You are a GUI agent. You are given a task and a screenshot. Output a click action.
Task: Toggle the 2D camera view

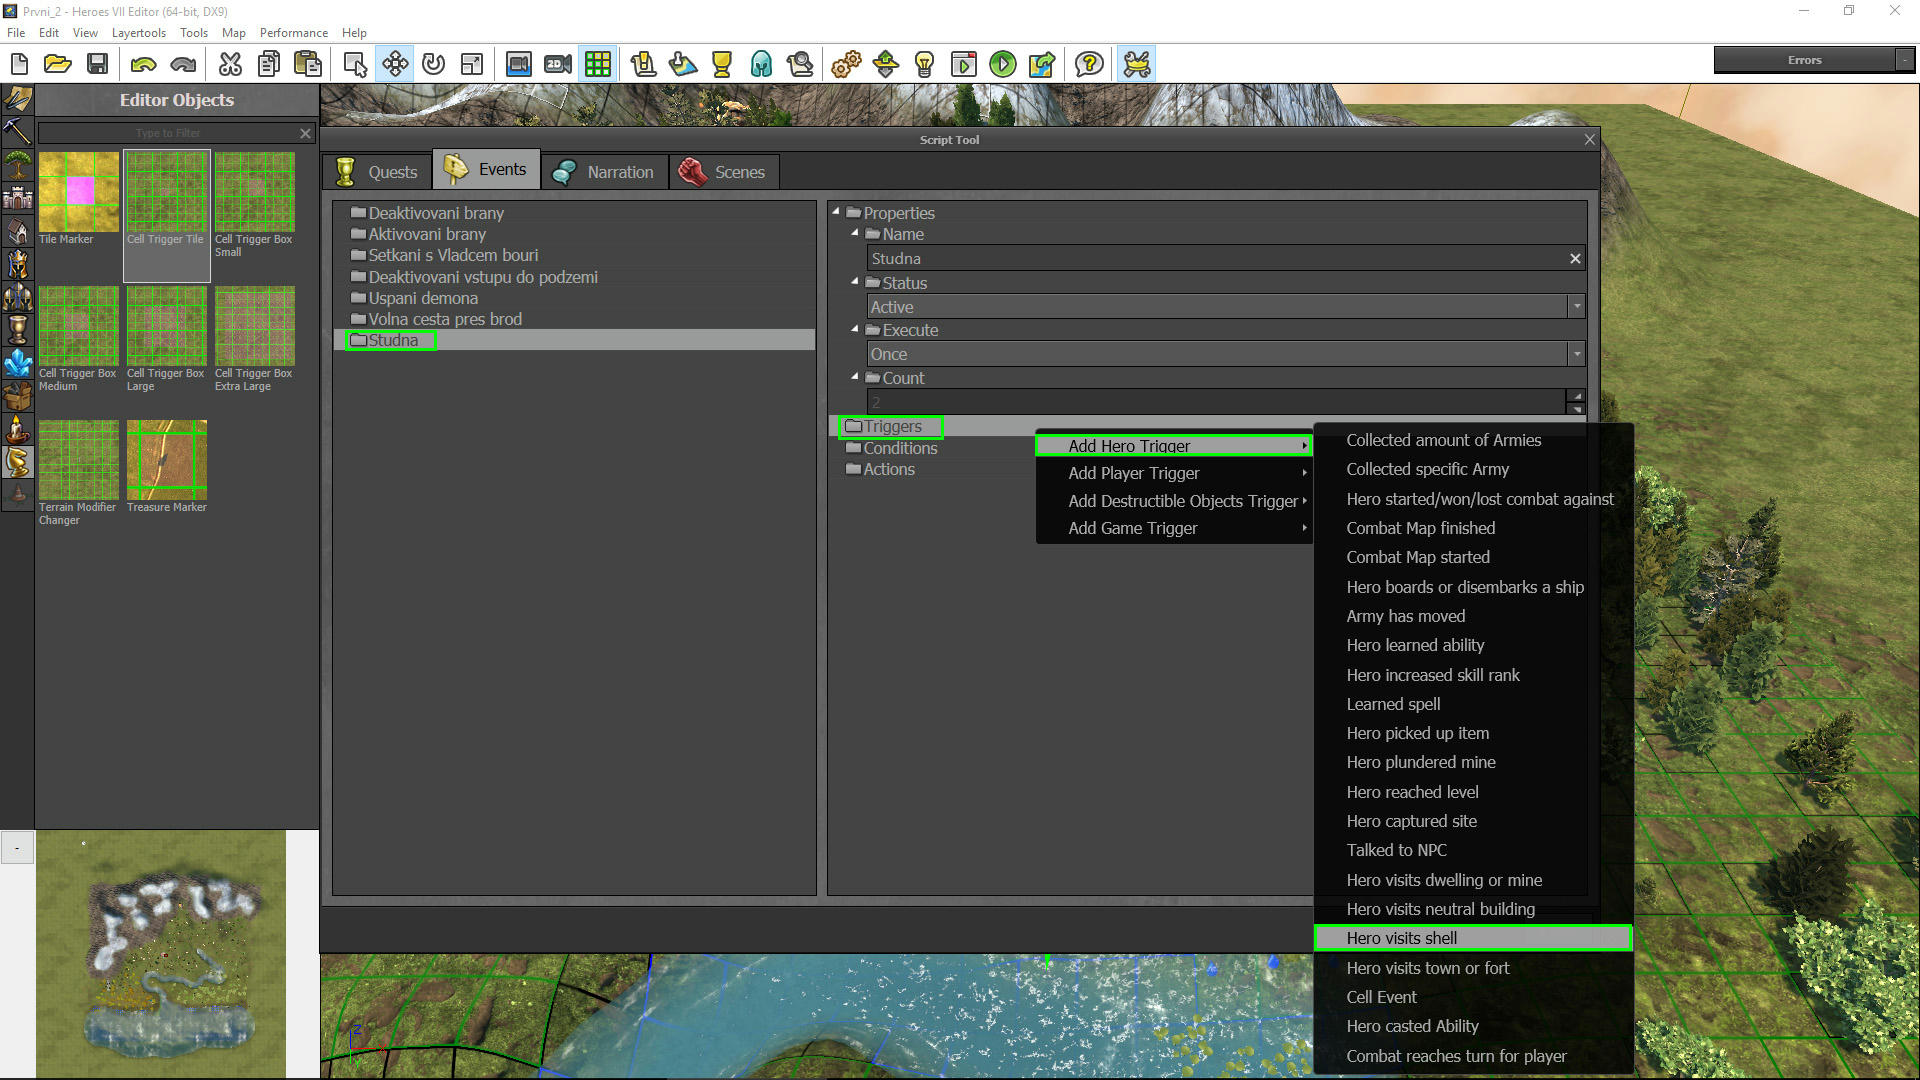pyautogui.click(x=558, y=65)
